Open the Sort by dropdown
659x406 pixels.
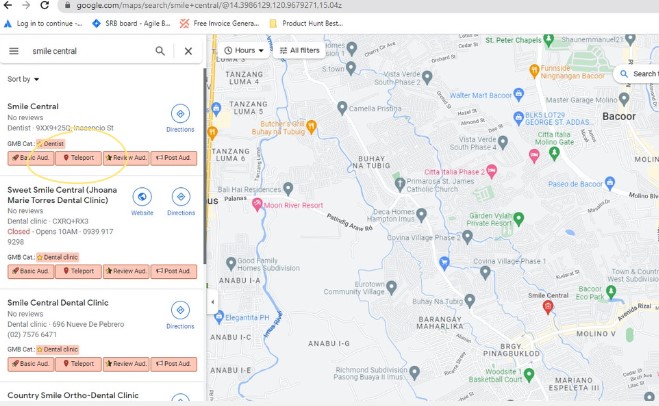pyautogui.click(x=23, y=79)
